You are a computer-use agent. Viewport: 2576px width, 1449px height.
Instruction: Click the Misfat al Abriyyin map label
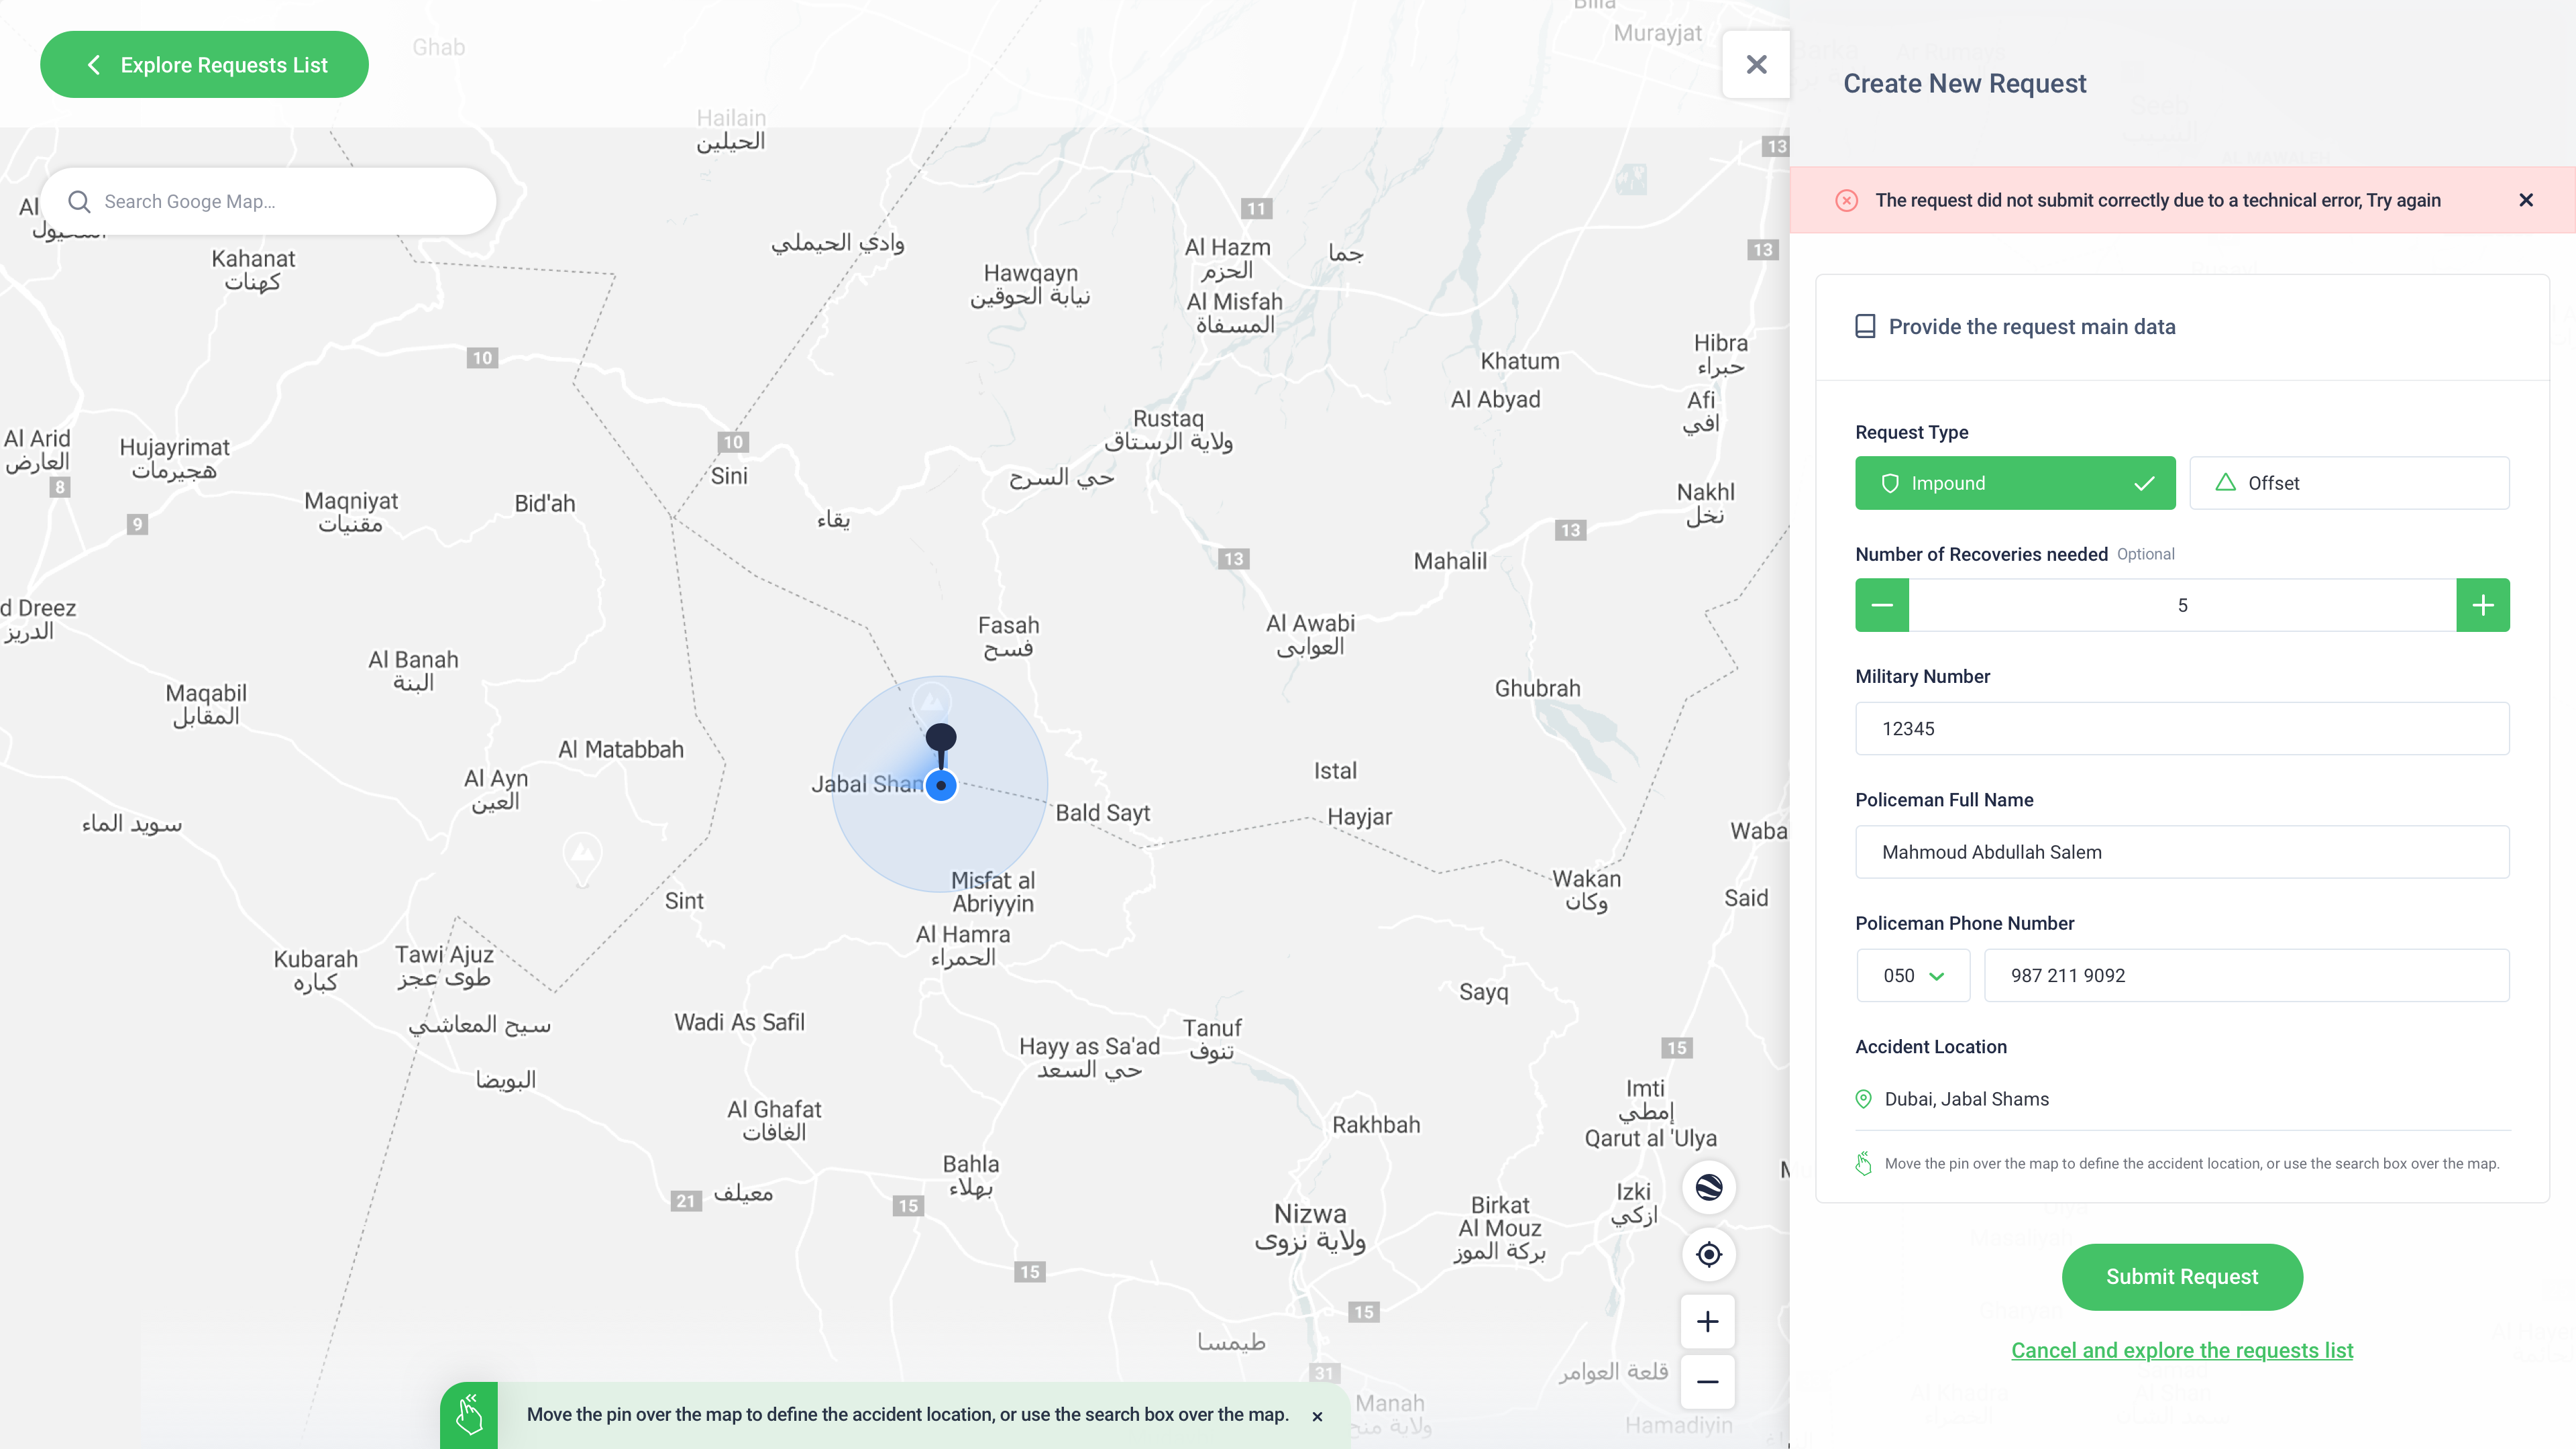tap(992, 892)
